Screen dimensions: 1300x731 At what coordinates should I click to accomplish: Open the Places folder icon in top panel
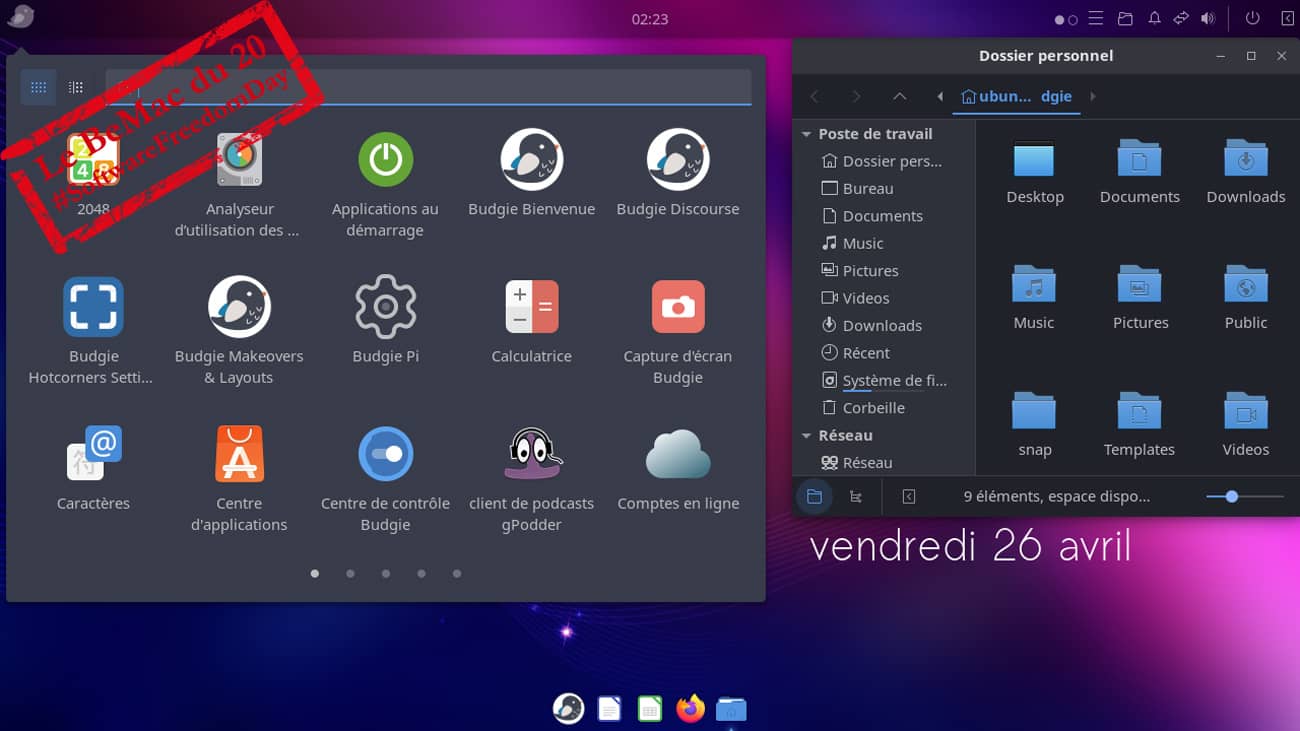click(1125, 18)
